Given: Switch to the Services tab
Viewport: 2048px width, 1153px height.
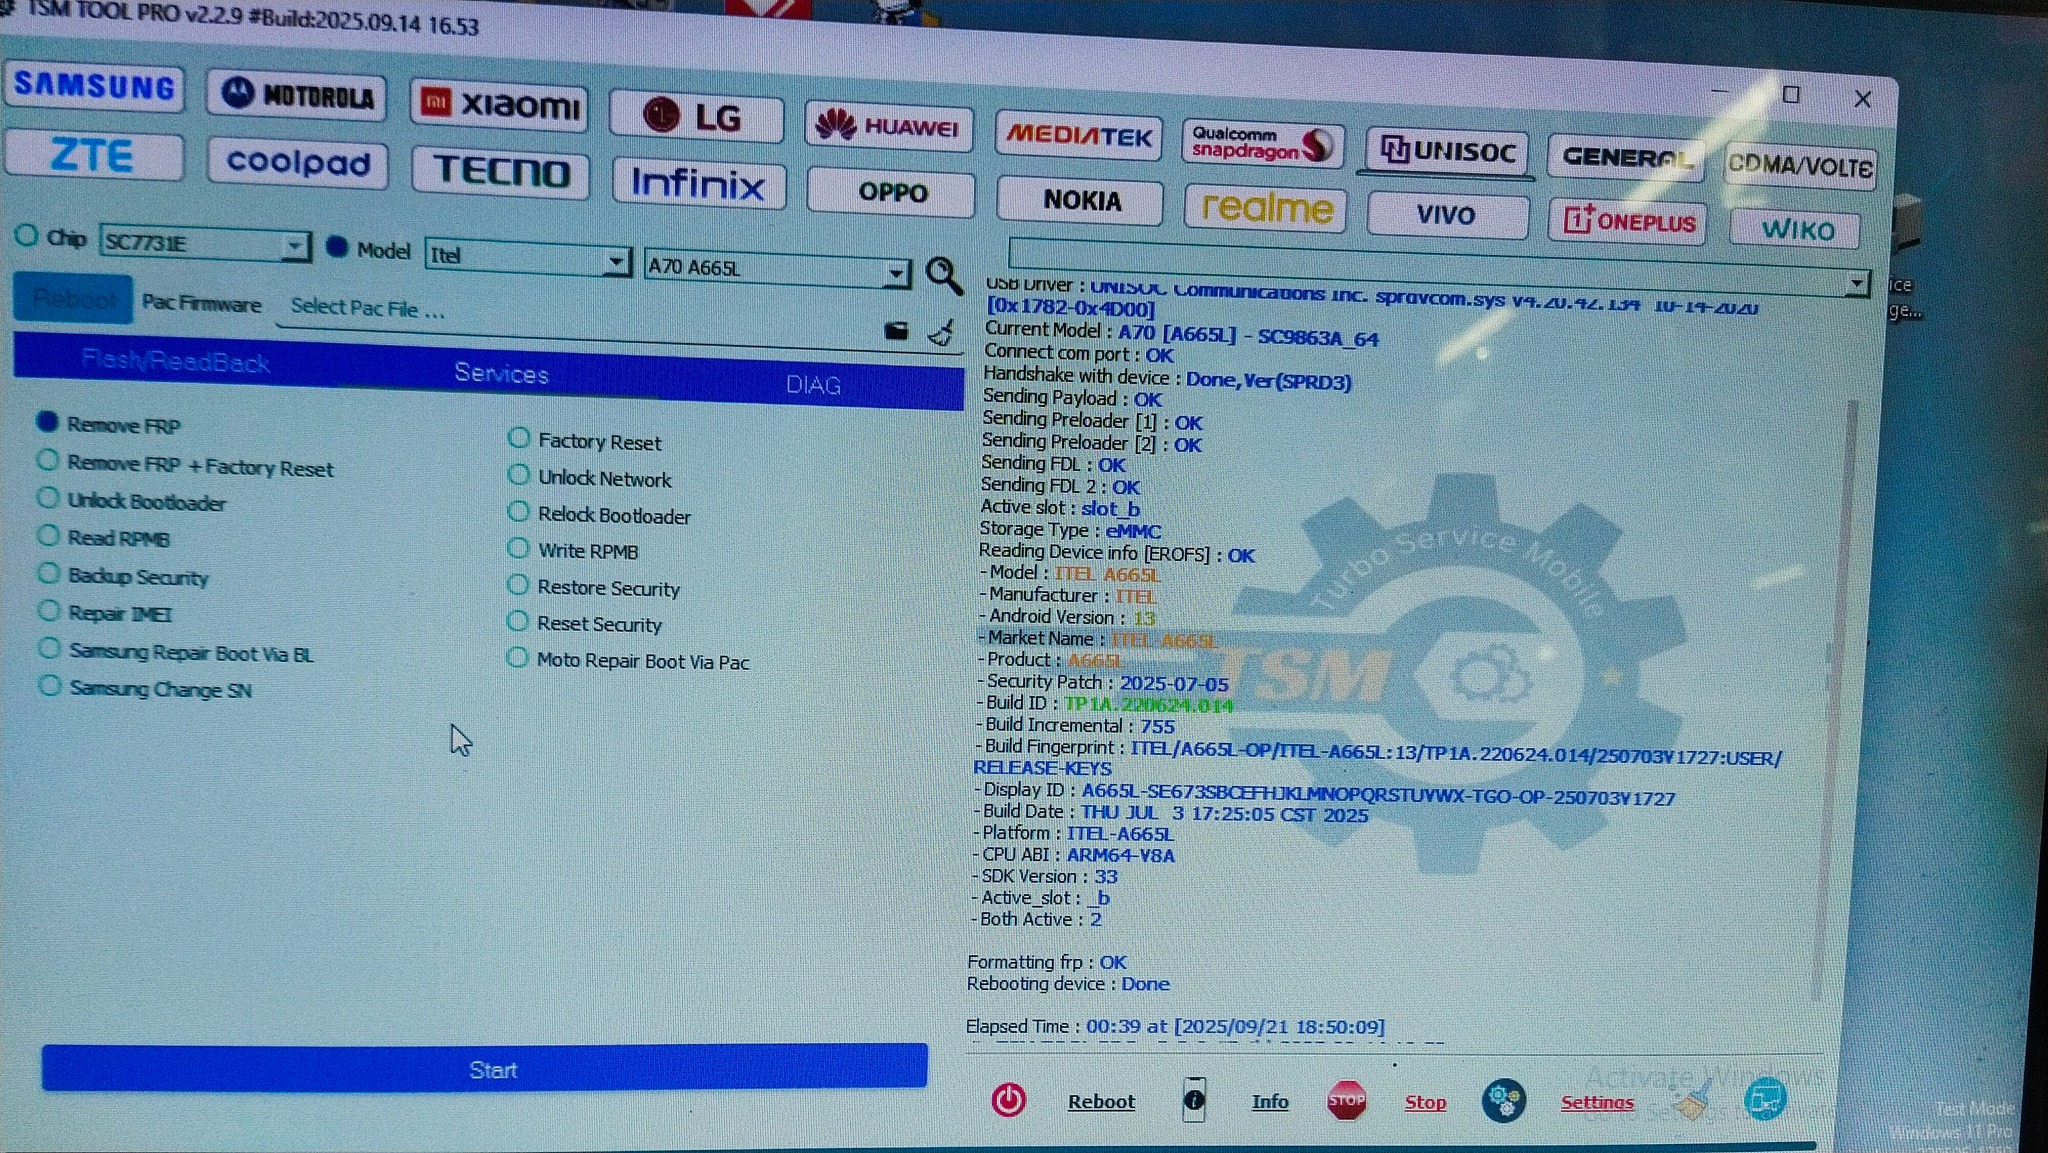Looking at the screenshot, I should click(x=501, y=373).
